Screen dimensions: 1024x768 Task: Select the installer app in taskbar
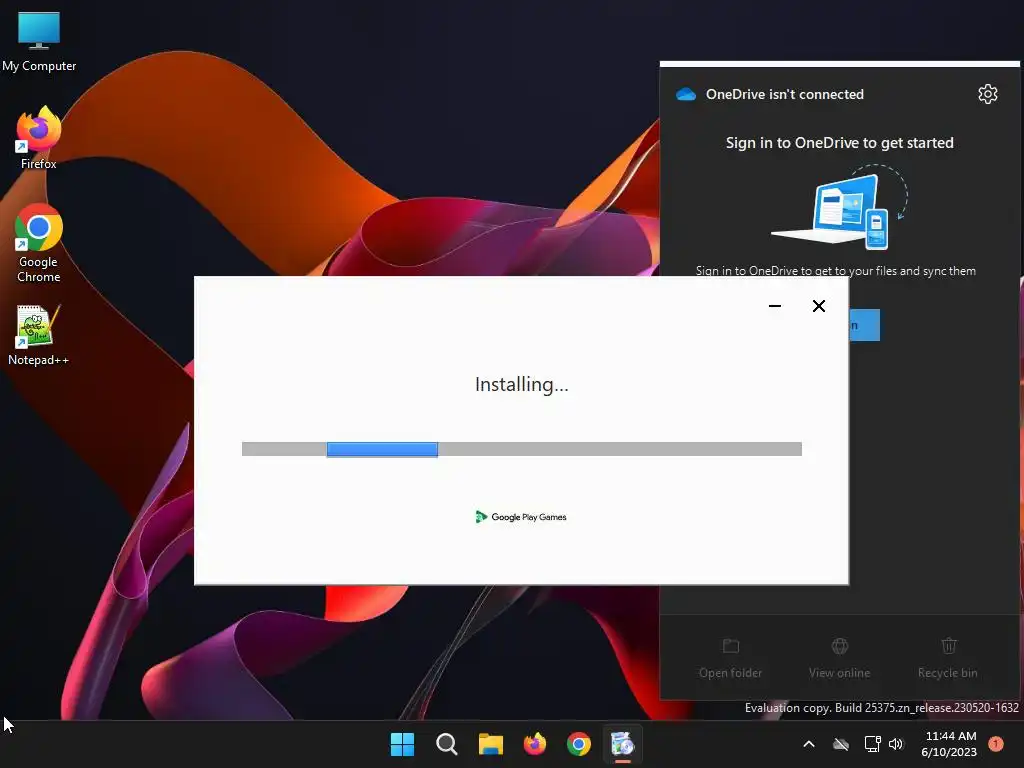[622, 744]
